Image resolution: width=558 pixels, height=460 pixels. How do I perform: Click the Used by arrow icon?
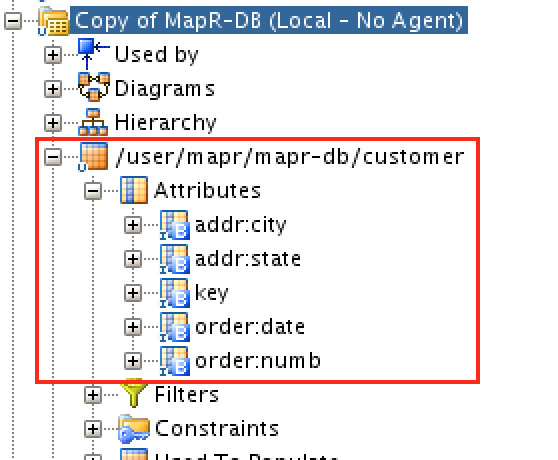coord(93,53)
